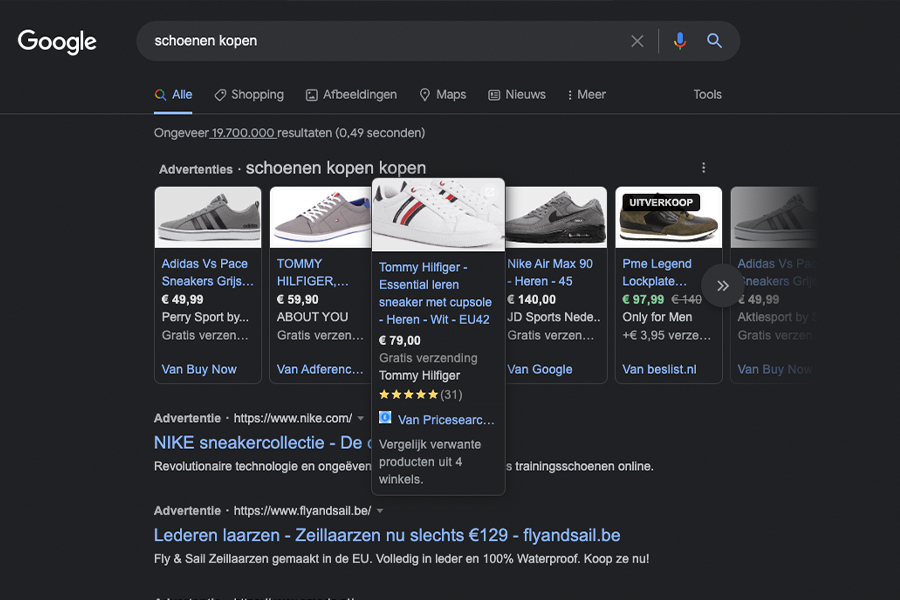Screen dimensions: 900x600
Task: Clear the search query using the X icon
Action: pos(637,41)
